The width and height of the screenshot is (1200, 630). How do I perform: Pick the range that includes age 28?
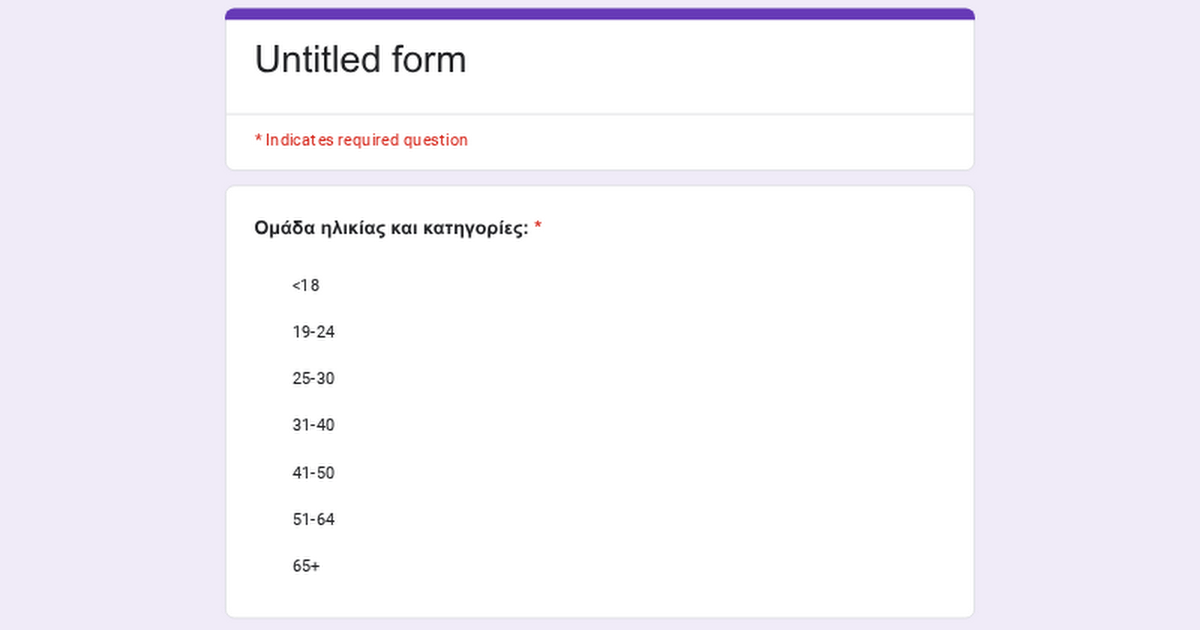point(313,379)
